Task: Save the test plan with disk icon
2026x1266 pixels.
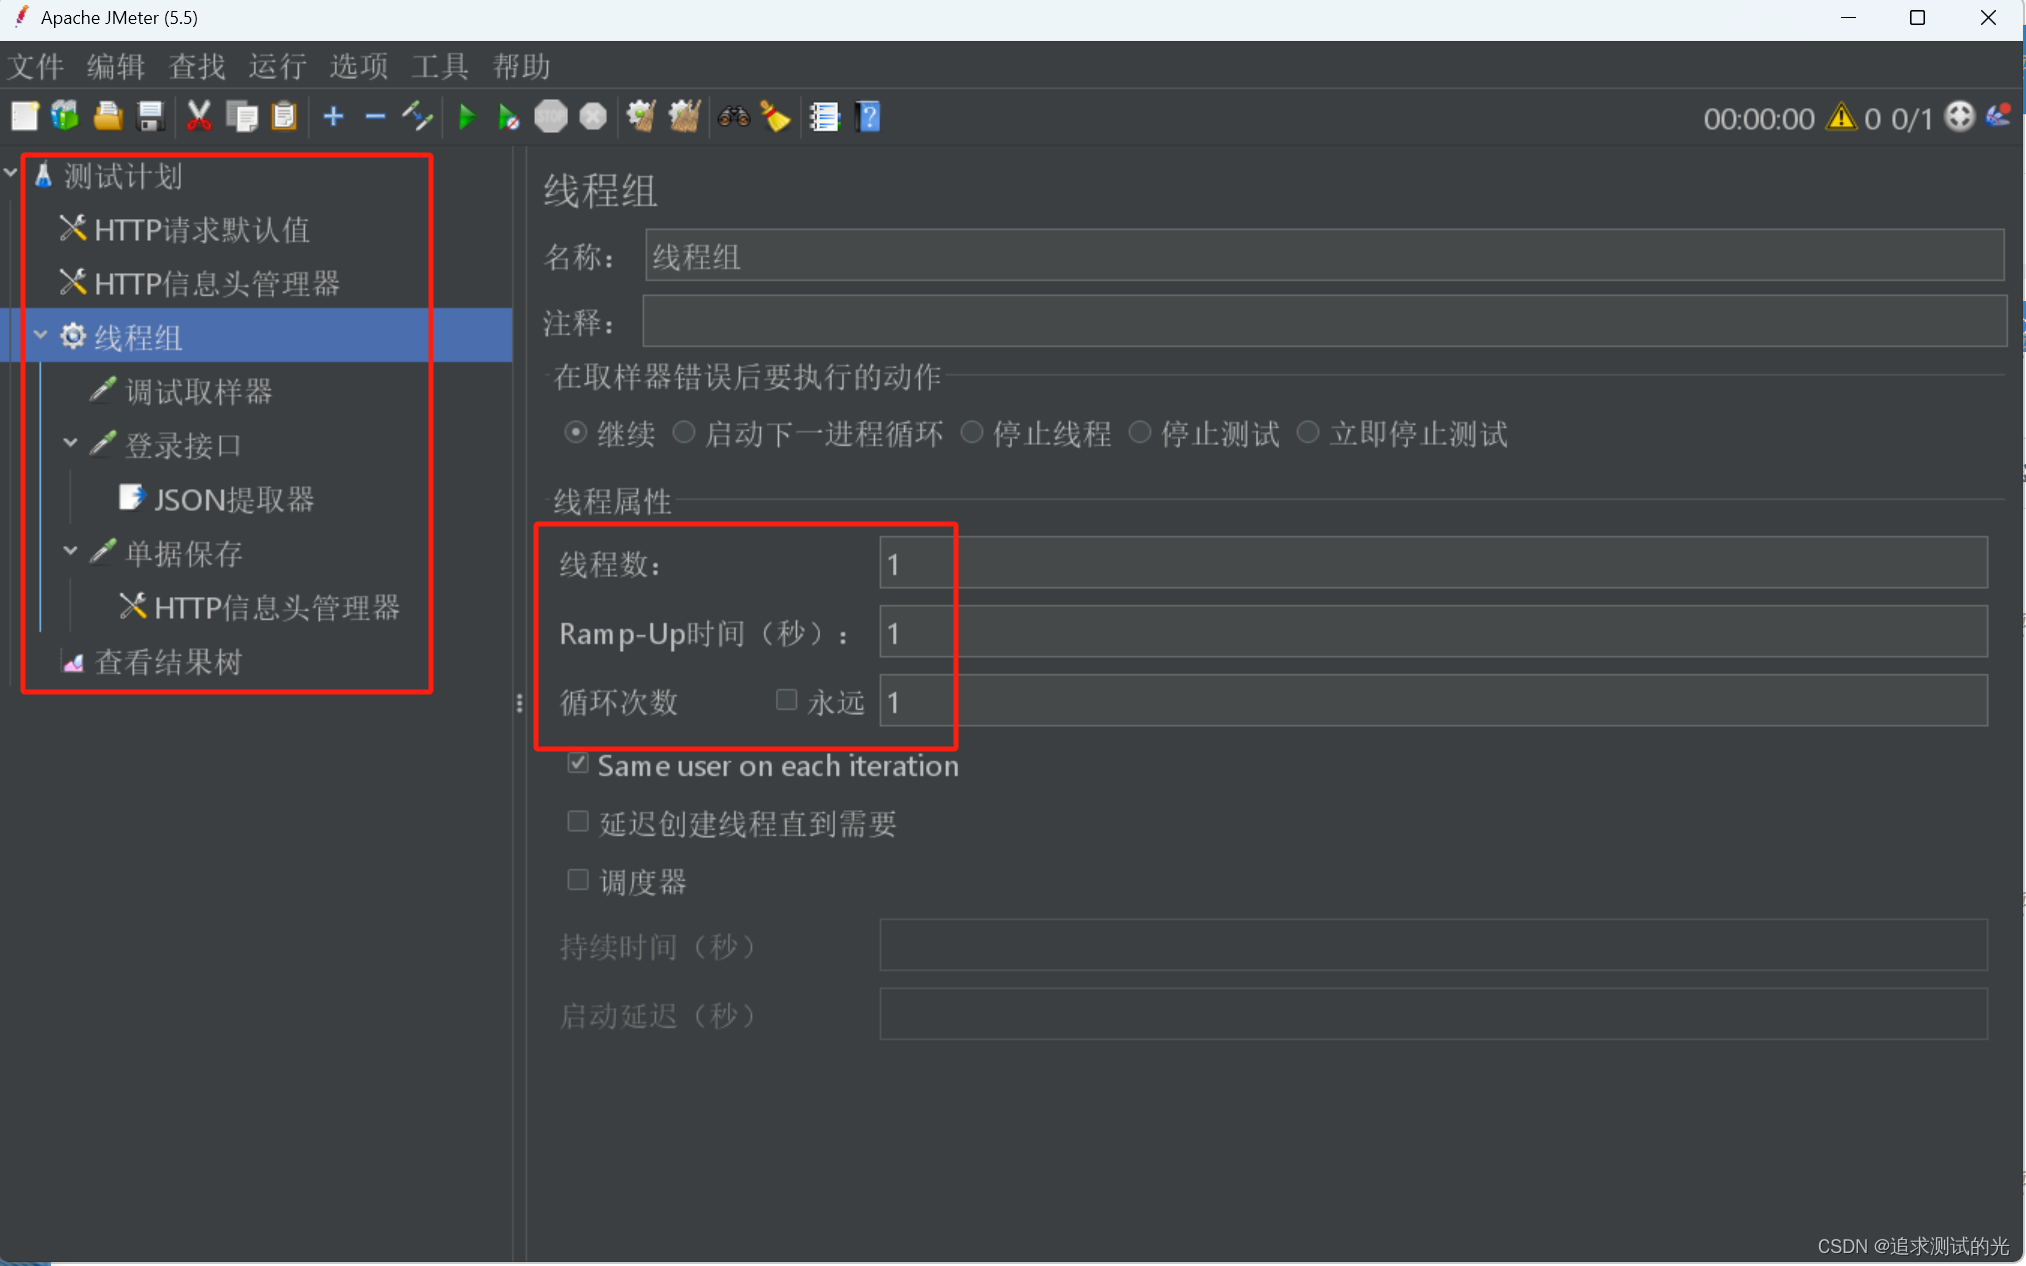Action: [150, 117]
